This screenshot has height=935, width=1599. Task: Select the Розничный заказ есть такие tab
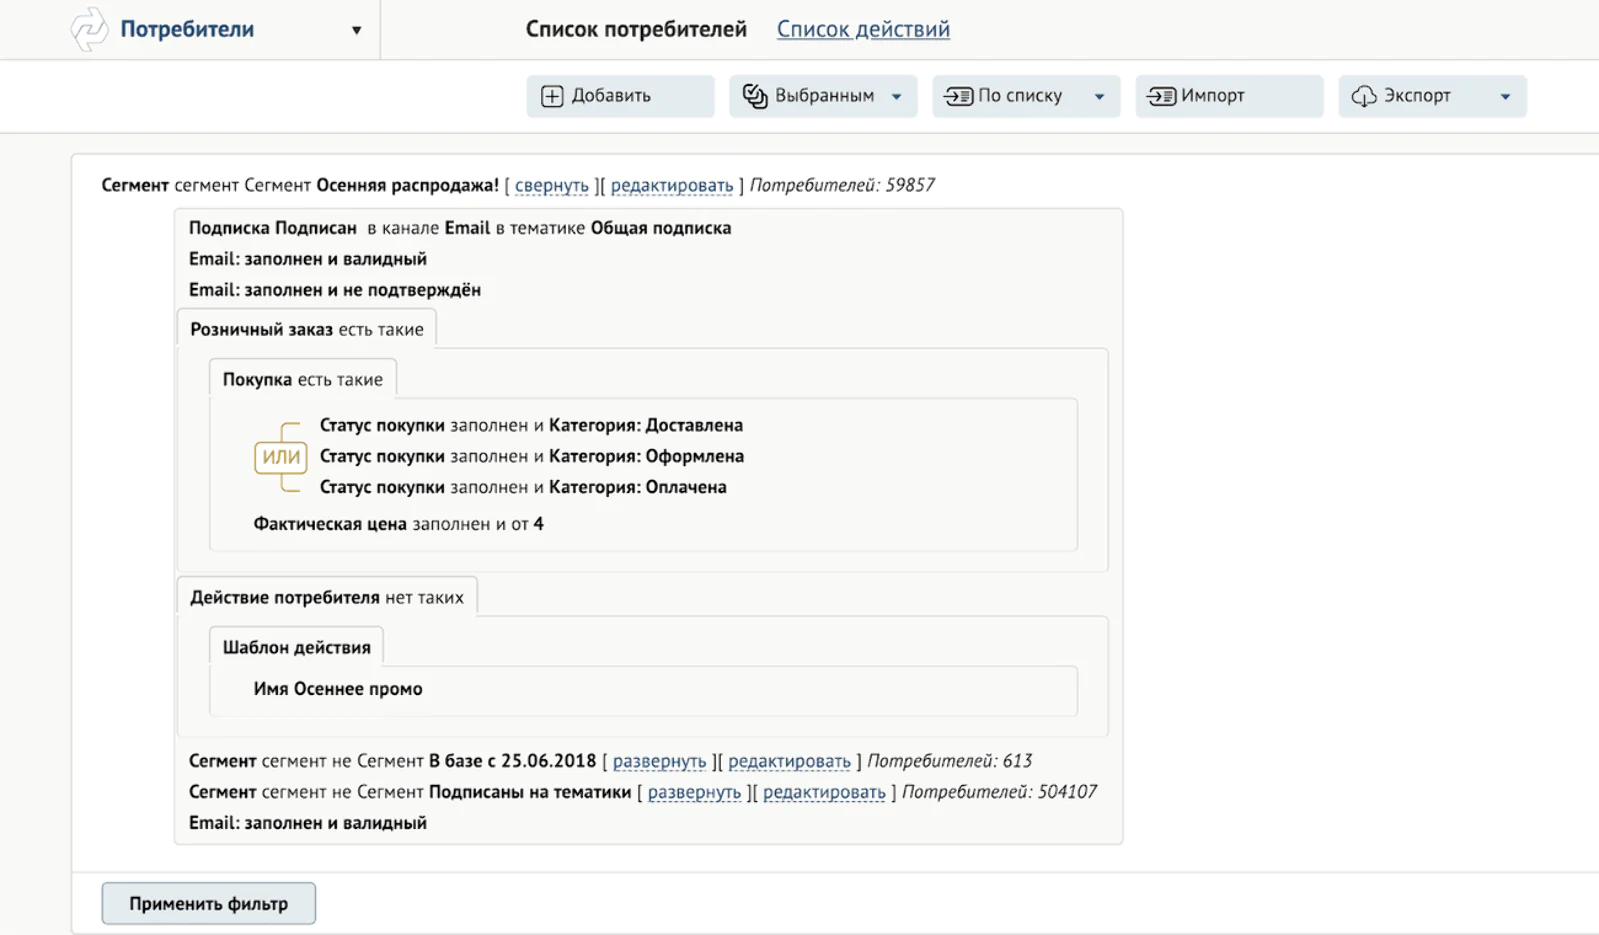(x=307, y=329)
